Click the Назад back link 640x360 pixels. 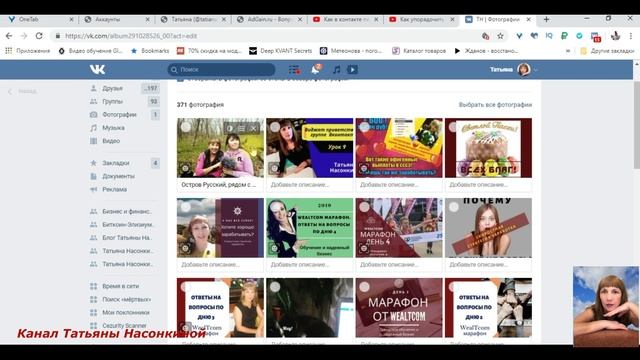[x=23, y=91]
